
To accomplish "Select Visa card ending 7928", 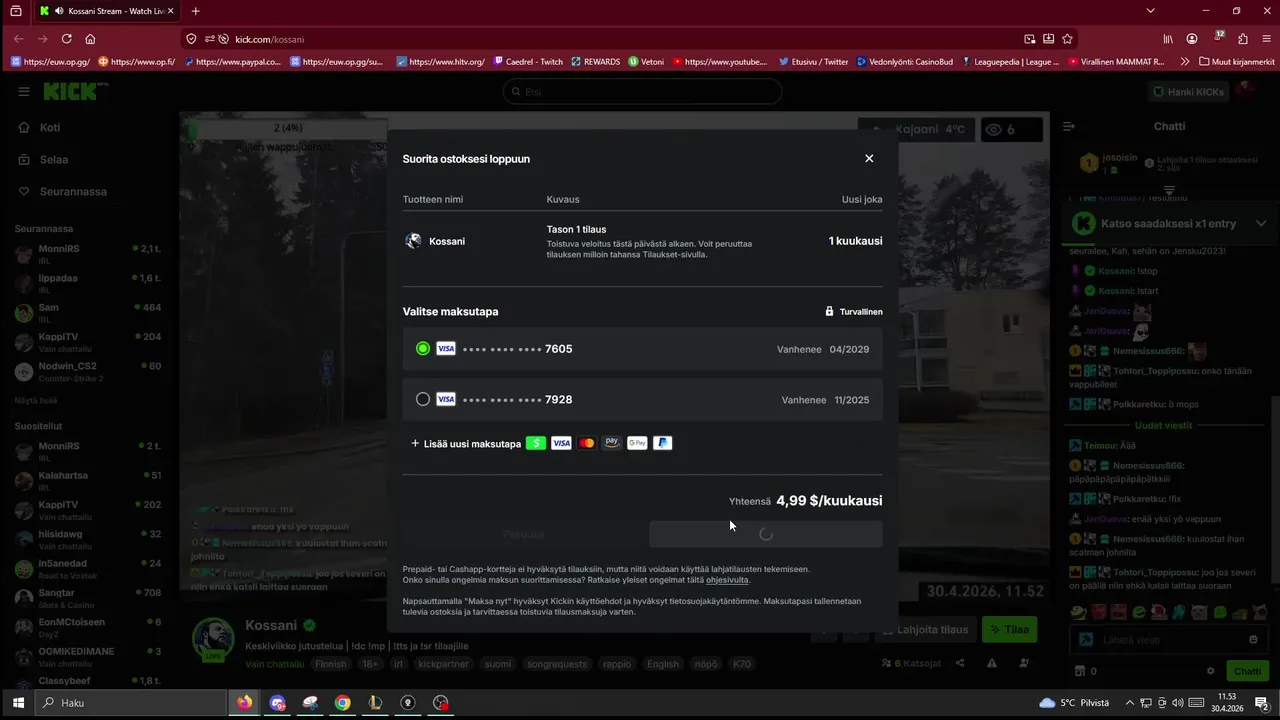I will pyautogui.click(x=642, y=399).
